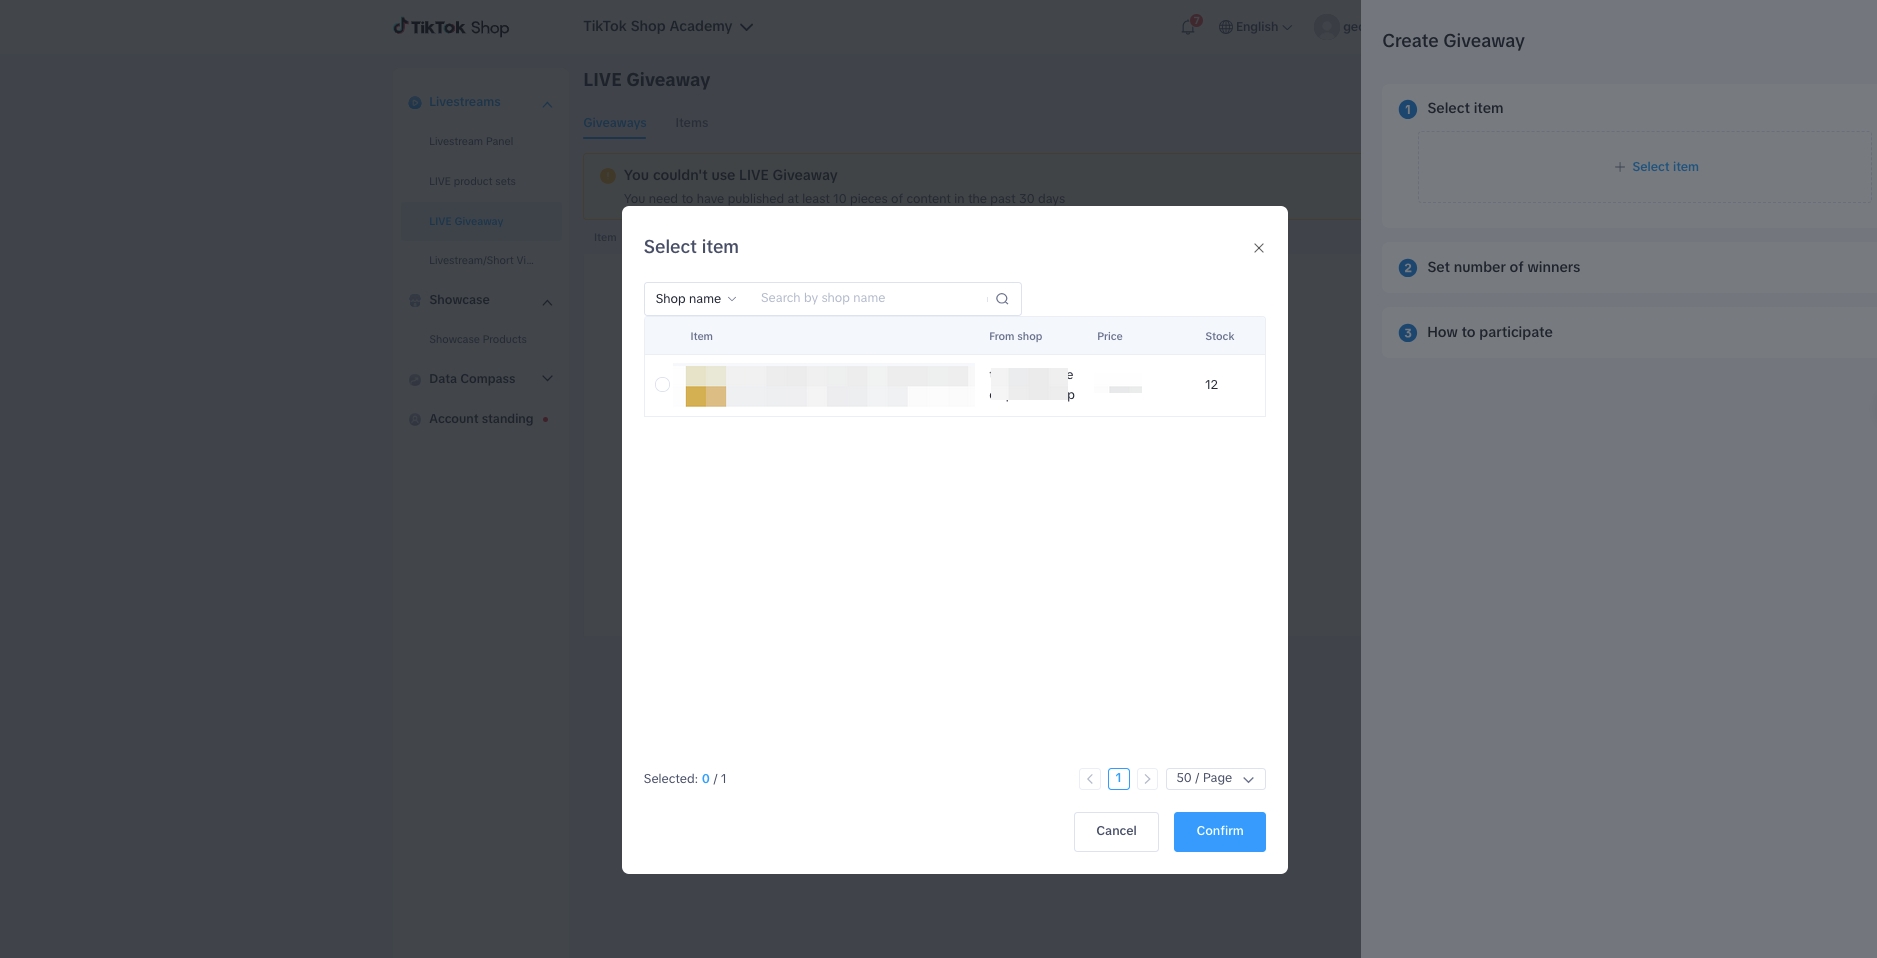
Task: Click the search magnifier icon
Action: [1001, 299]
